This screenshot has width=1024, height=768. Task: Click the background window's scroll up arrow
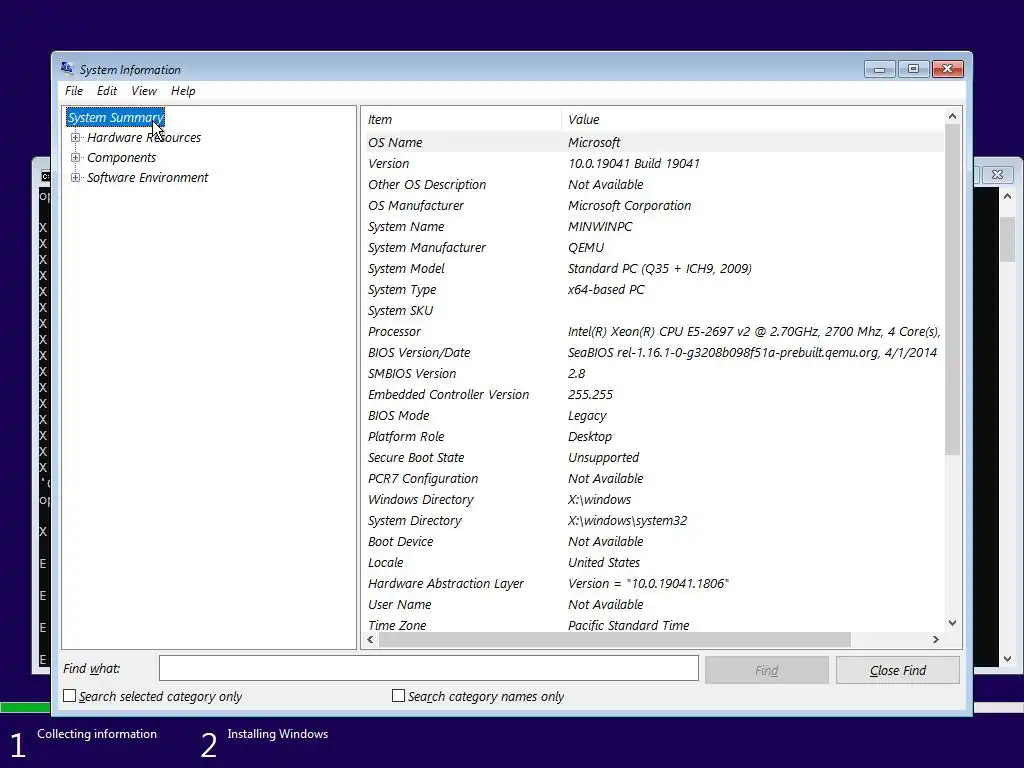point(1007,197)
